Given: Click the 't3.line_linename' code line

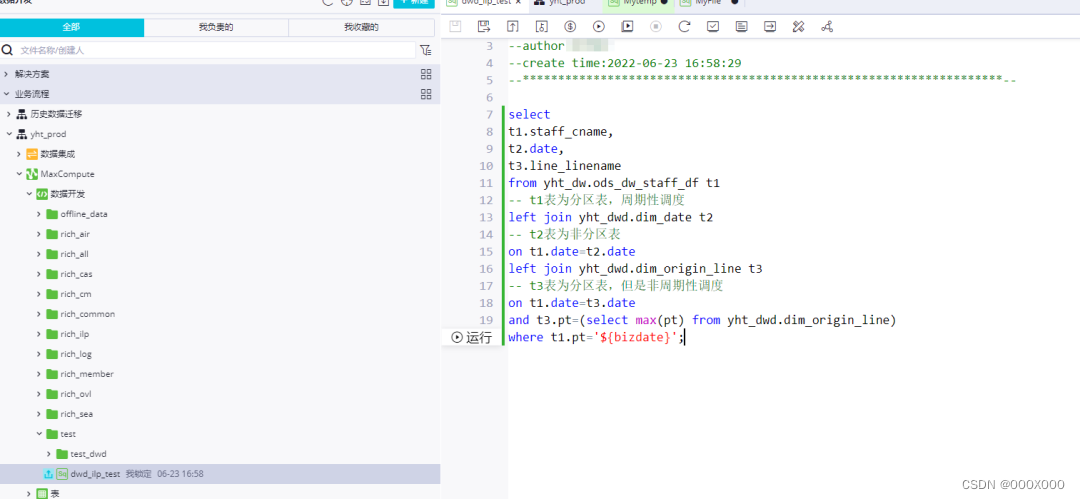Looking at the screenshot, I should click(x=564, y=166).
